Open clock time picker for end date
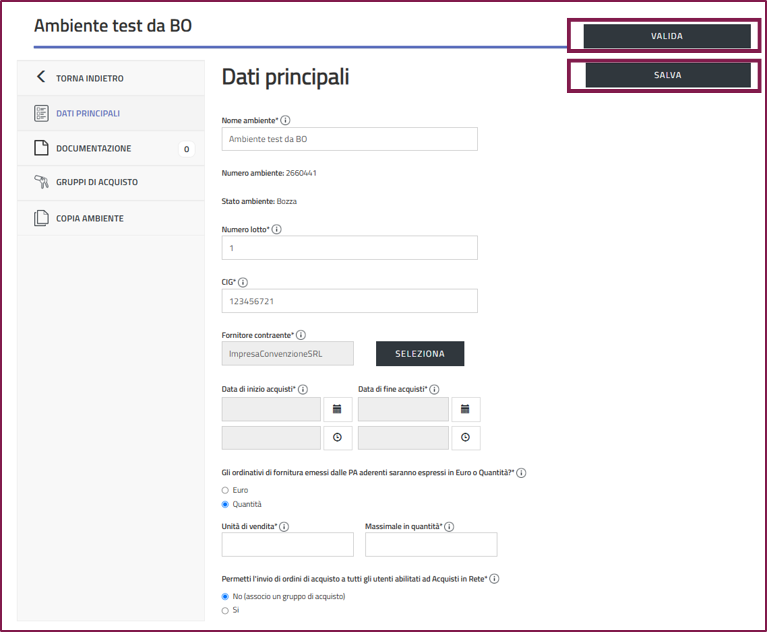Screen dimensions: 767x632 465,438
